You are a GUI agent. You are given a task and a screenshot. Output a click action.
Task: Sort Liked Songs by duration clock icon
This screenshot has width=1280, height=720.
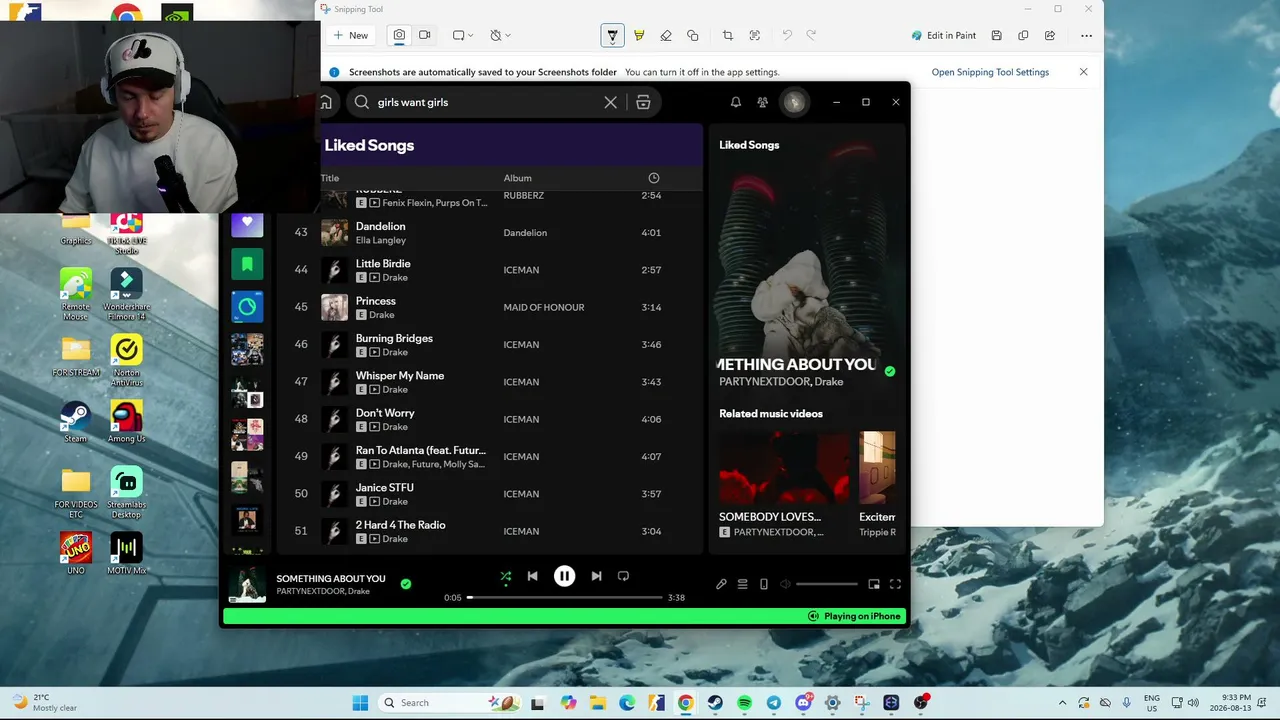654,178
